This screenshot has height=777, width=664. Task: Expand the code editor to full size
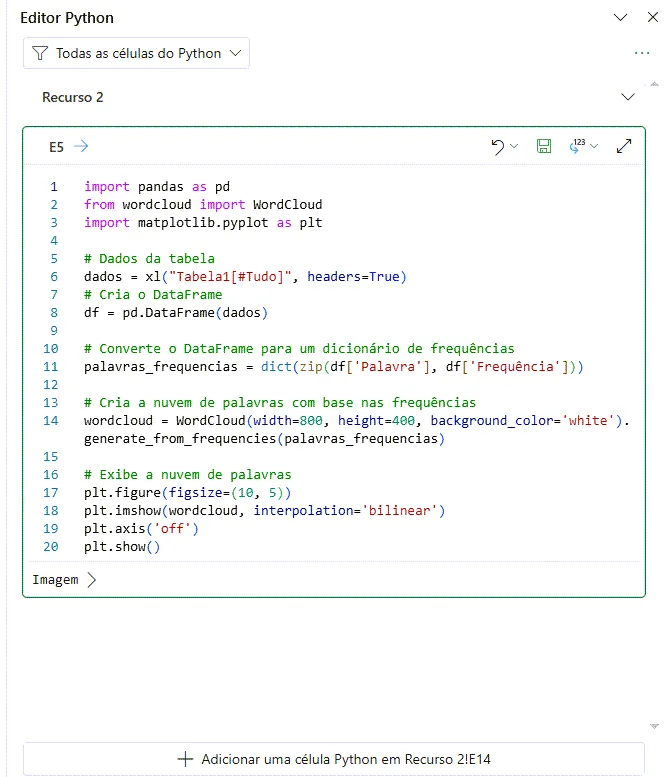pyautogui.click(x=624, y=146)
